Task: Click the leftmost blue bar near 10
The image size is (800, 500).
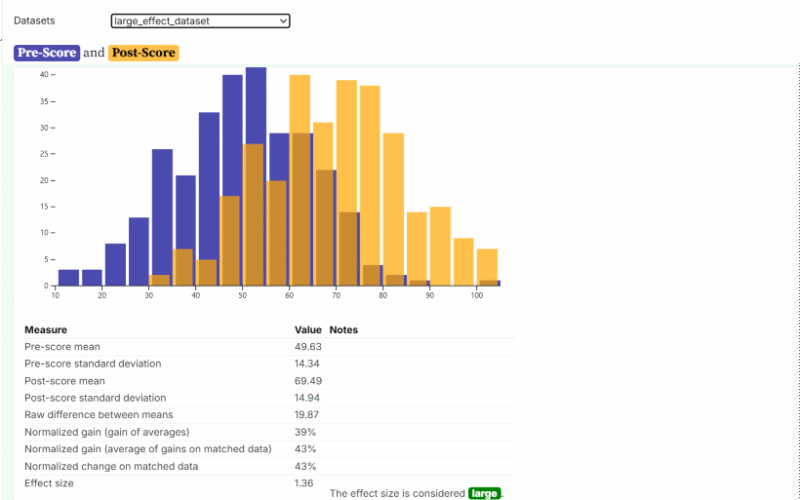Action: pos(68,277)
